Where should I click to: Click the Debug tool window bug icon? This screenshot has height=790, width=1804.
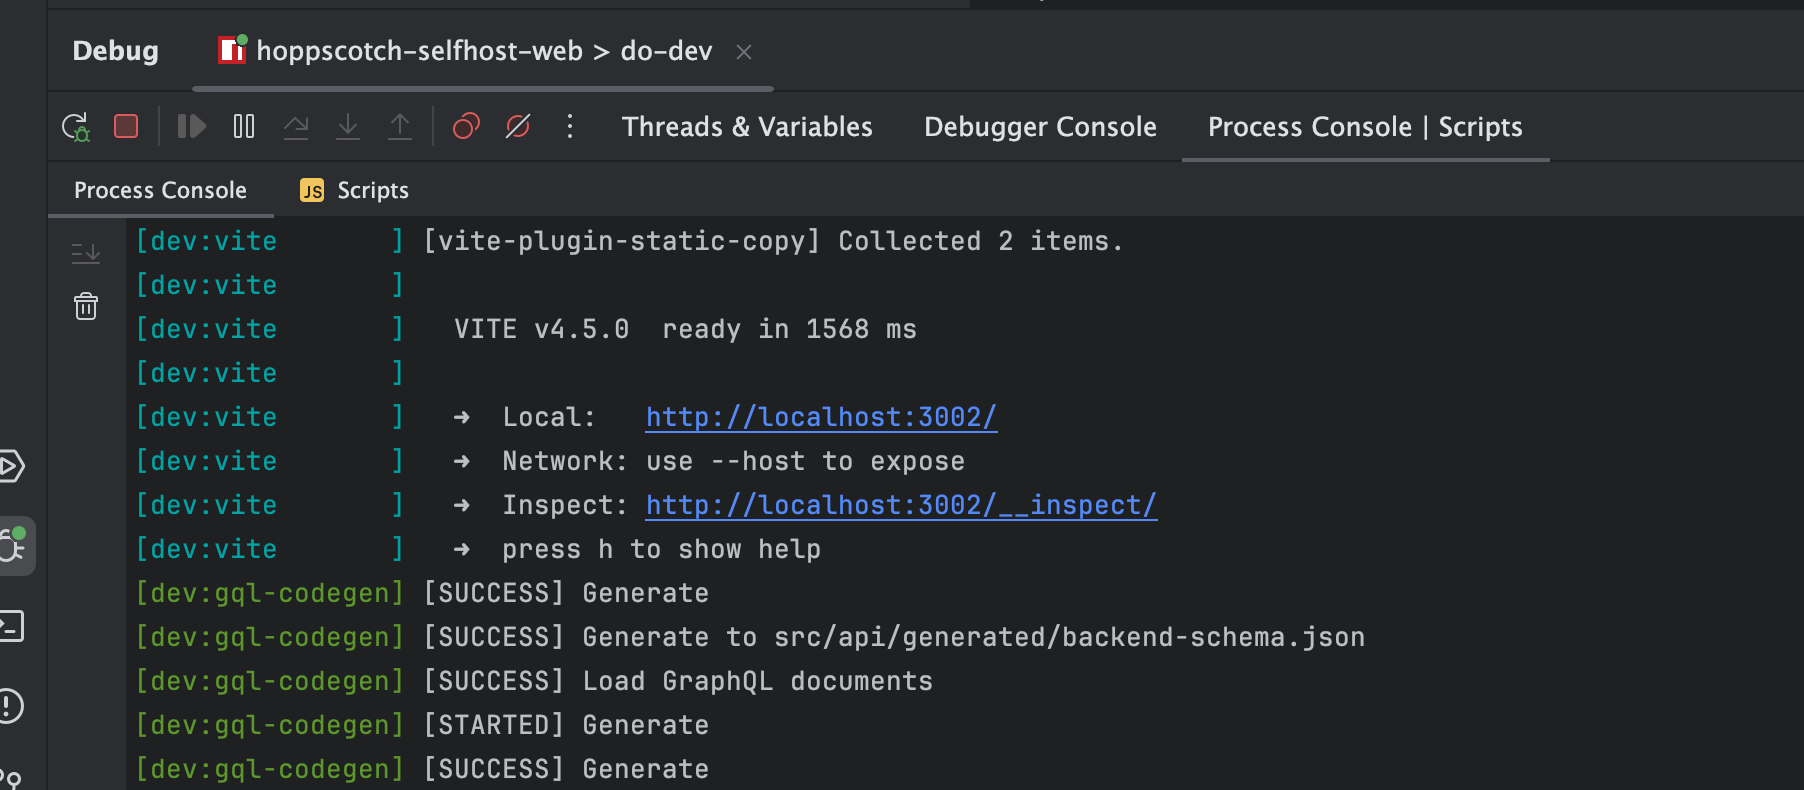[14, 546]
